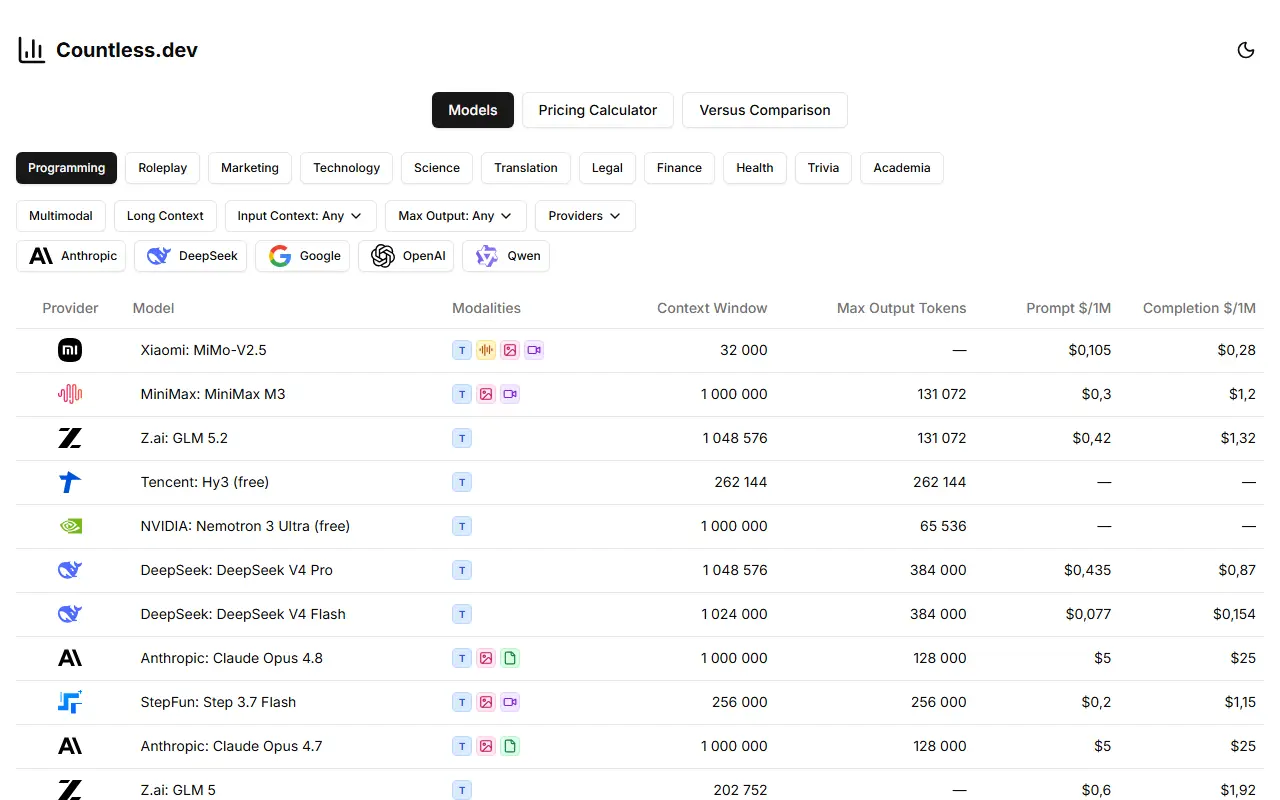The height and width of the screenshot is (800, 1280).
Task: Open the Max Output dropdown
Action: click(x=456, y=216)
